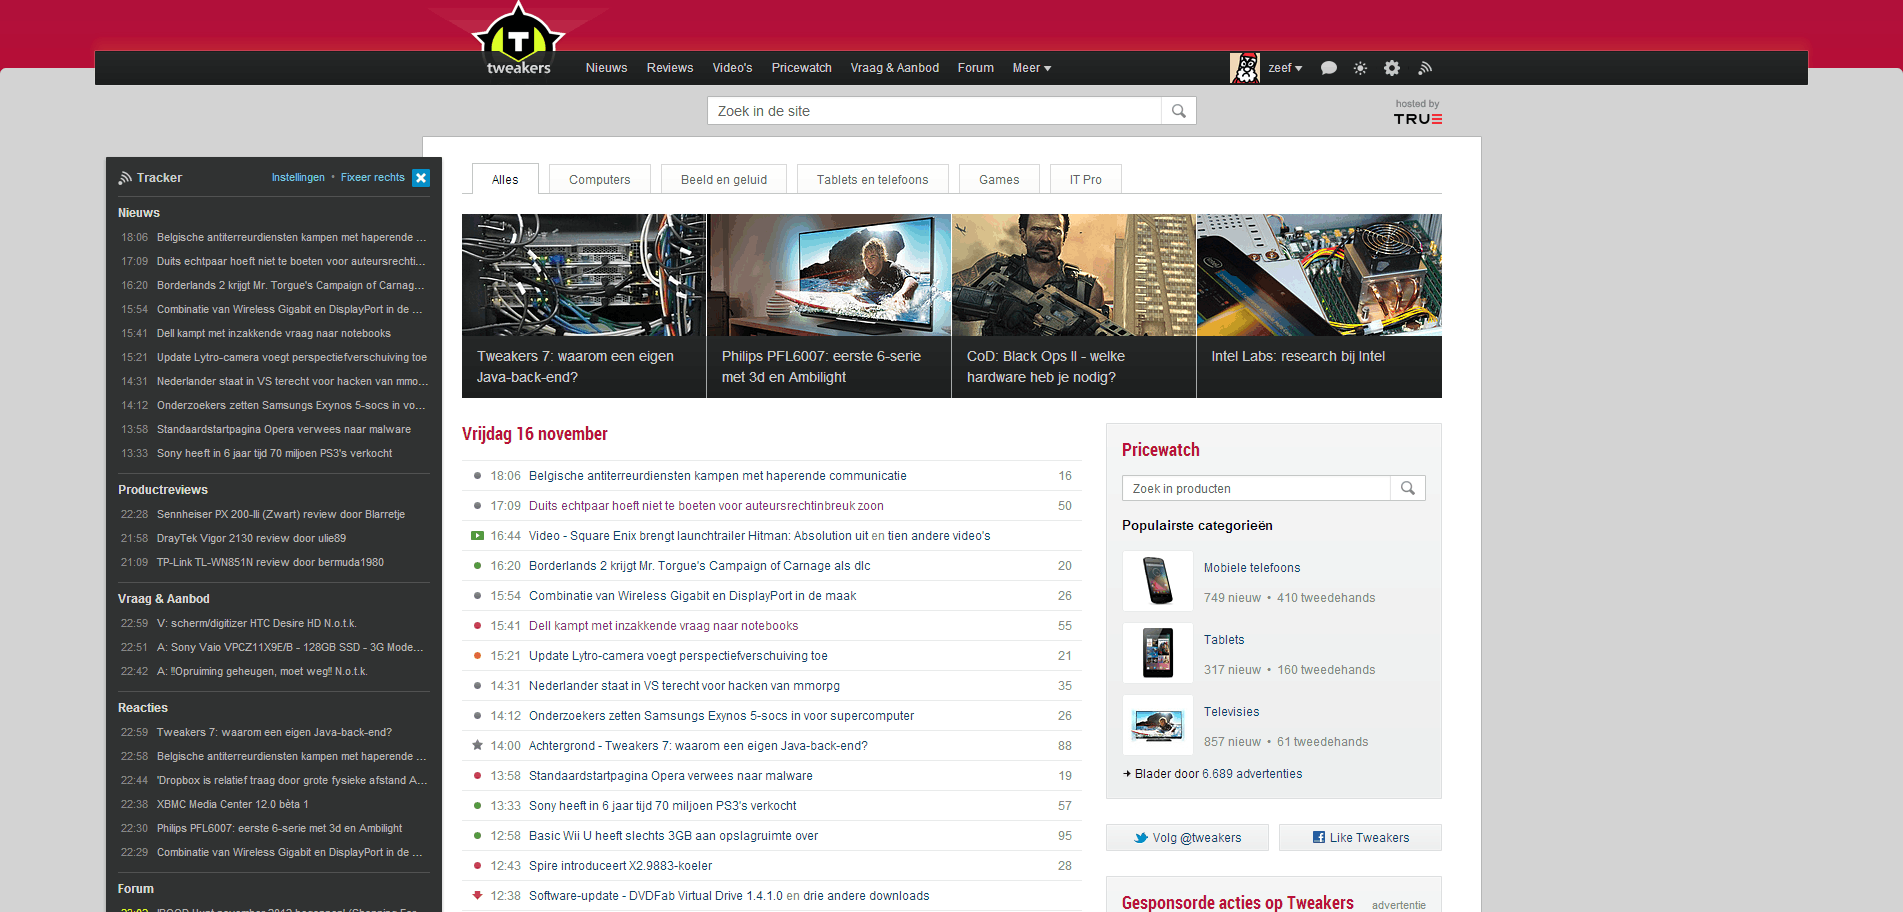Open tracker ad Sony Vaio VPCZ11X9E/B
Image resolution: width=1903 pixels, height=912 pixels.
(x=290, y=647)
